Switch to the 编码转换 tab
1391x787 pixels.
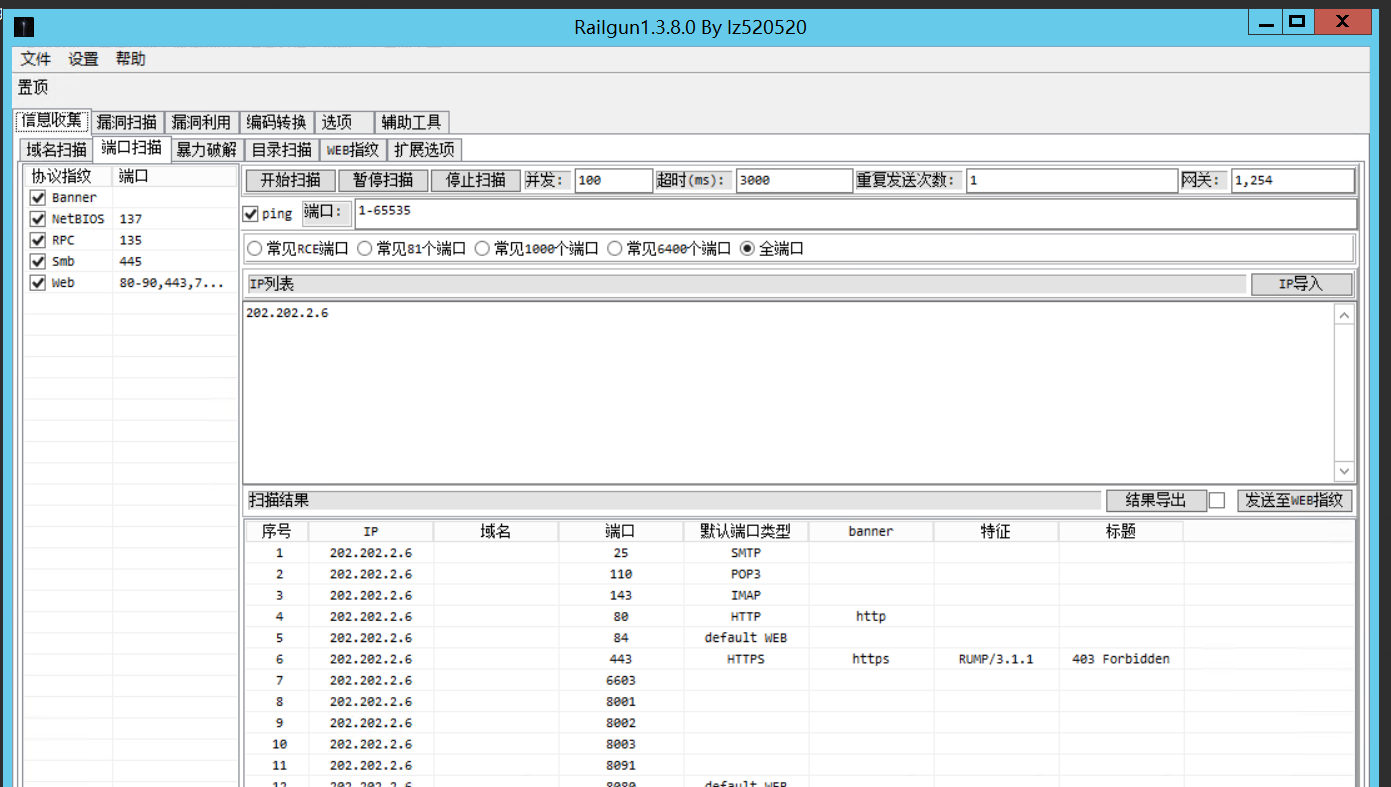click(276, 122)
